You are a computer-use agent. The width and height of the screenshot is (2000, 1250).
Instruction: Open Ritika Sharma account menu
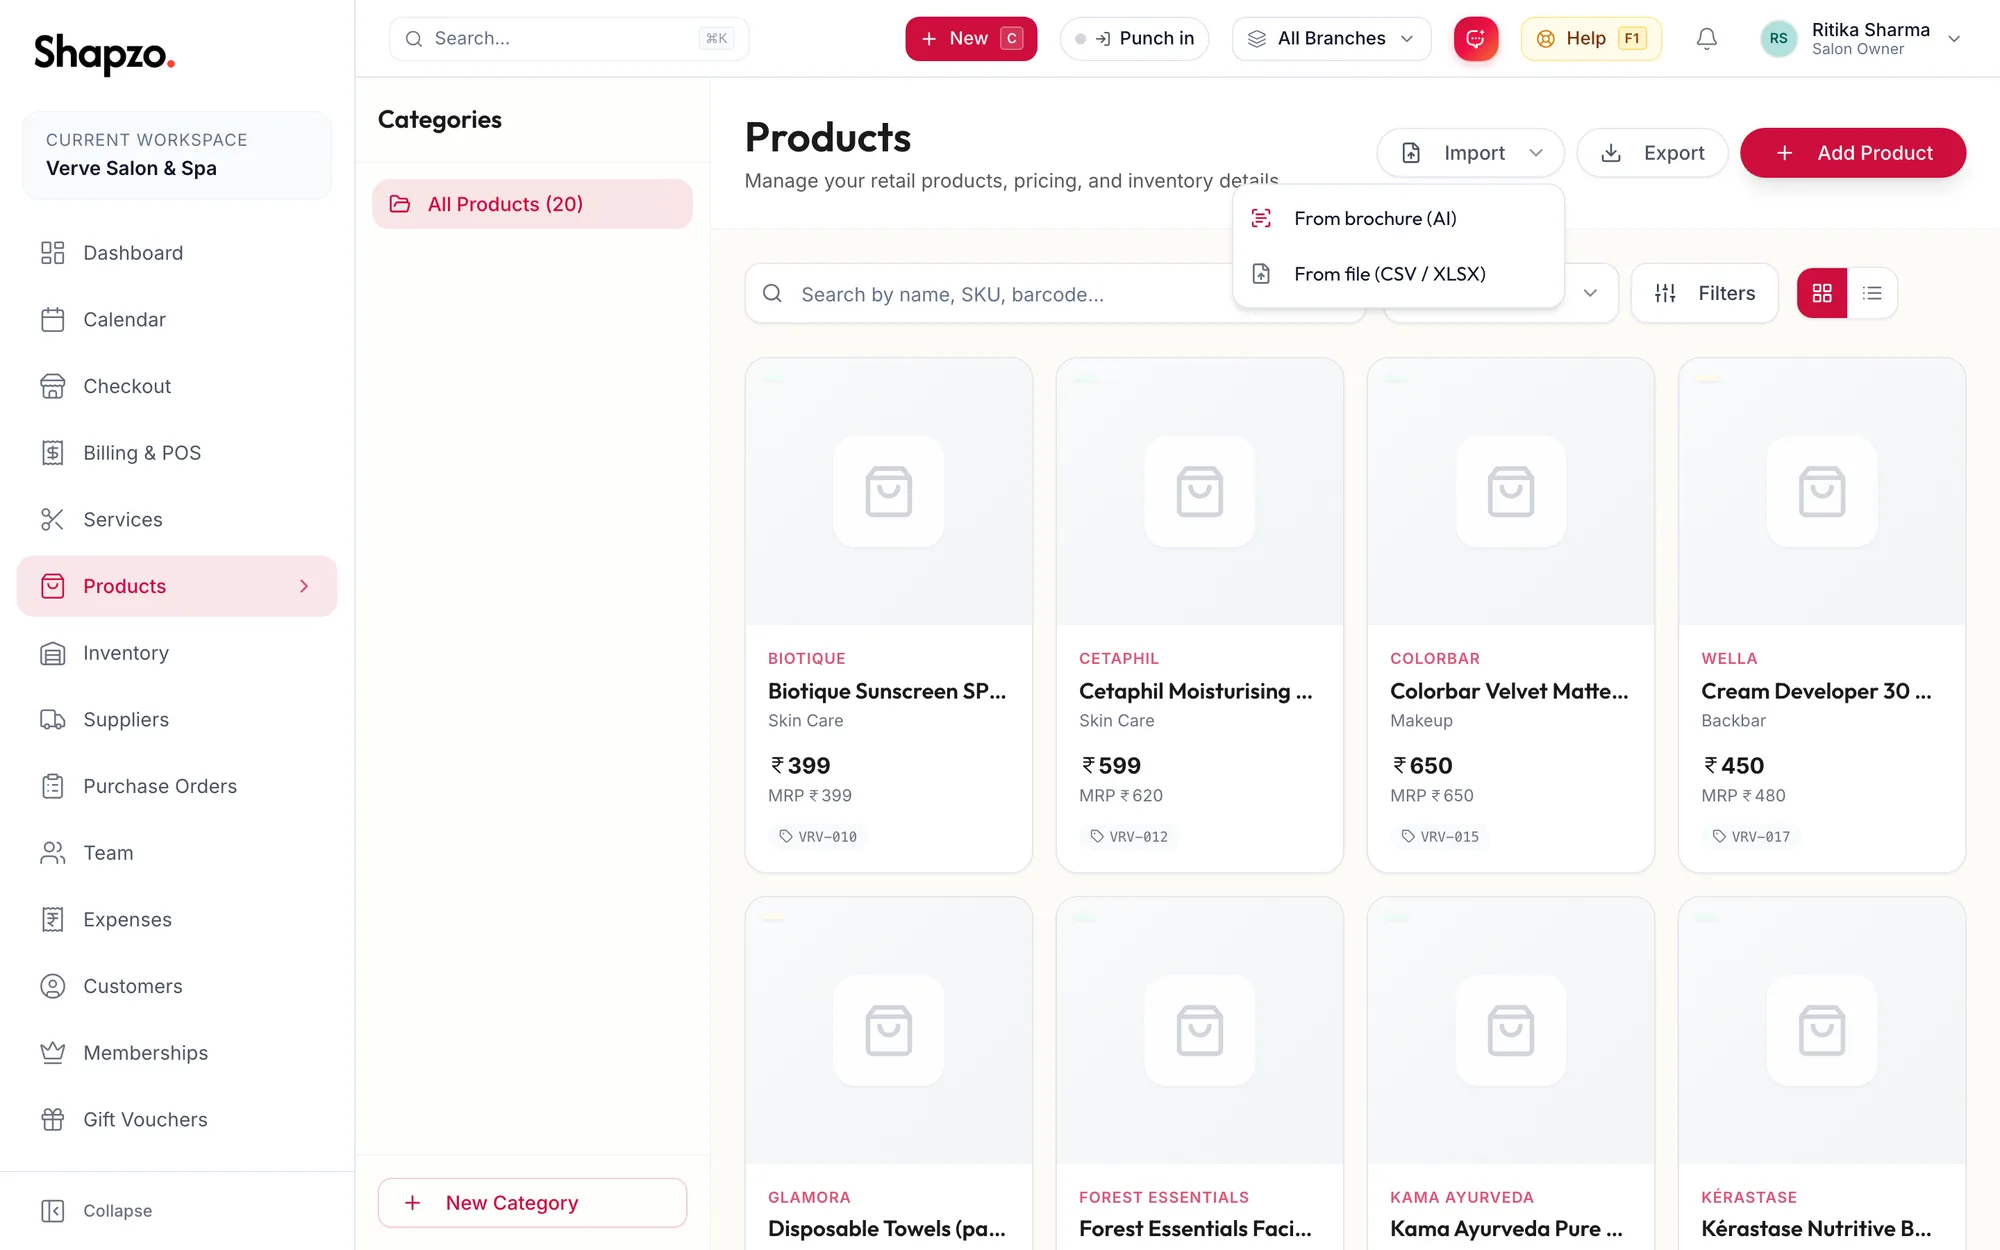point(1860,39)
